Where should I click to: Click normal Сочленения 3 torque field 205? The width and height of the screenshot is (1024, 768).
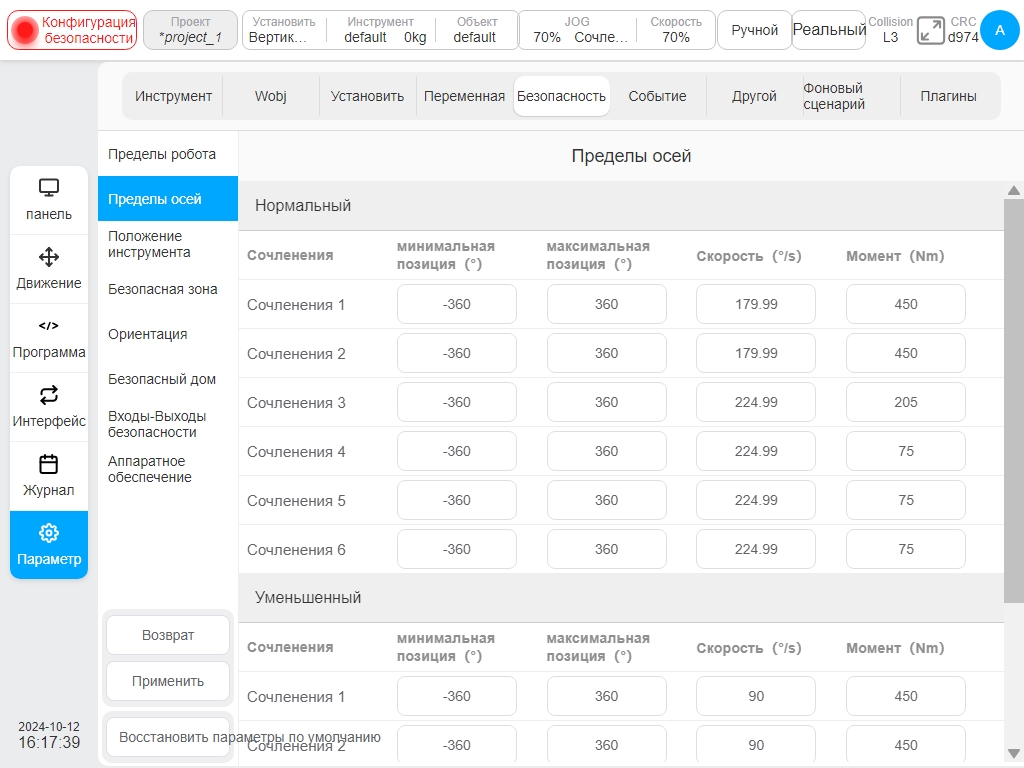click(x=906, y=402)
